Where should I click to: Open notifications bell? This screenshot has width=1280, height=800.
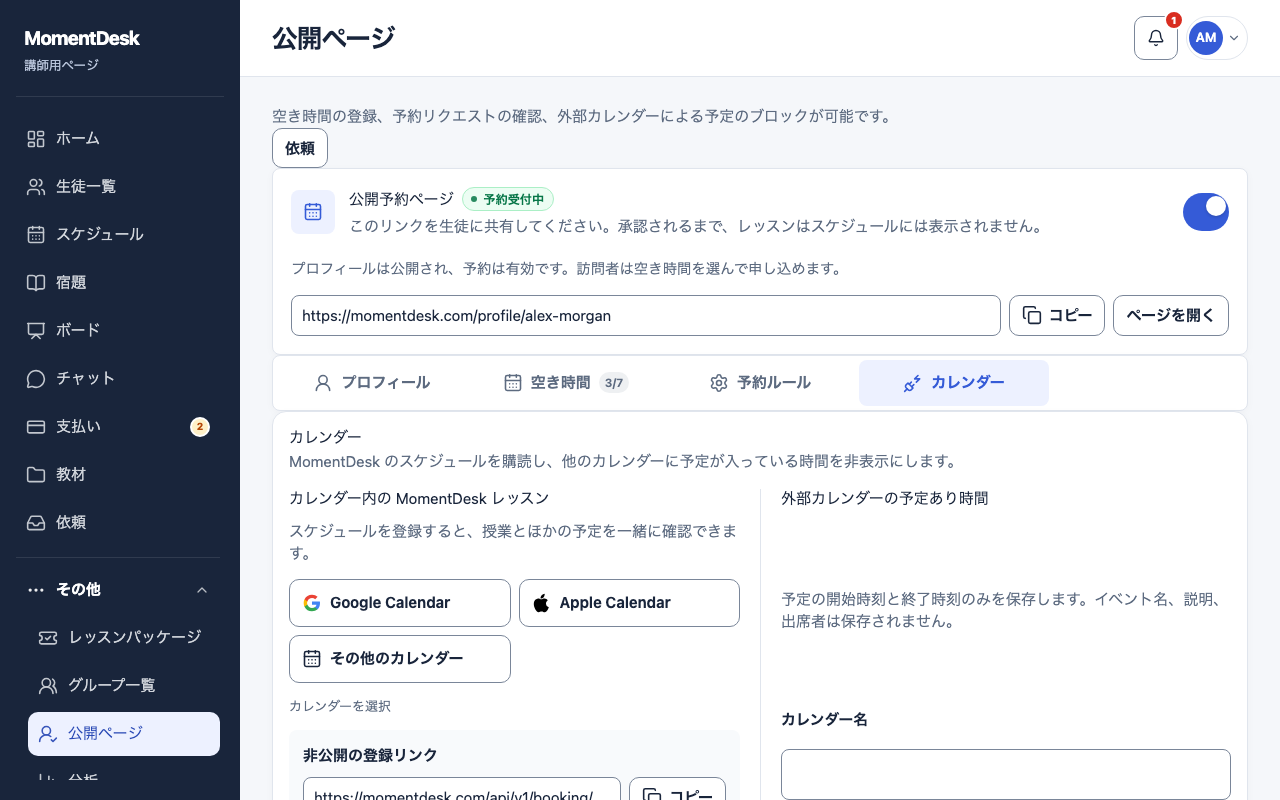coord(1156,38)
